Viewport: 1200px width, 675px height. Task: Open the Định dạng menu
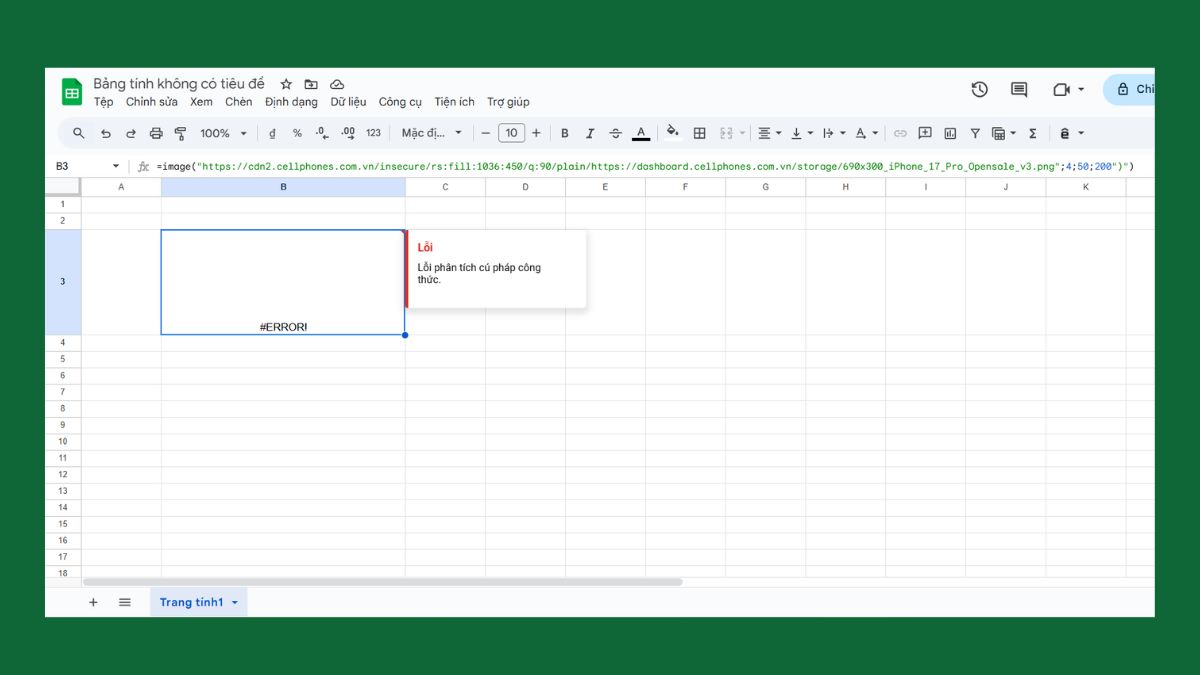(291, 101)
